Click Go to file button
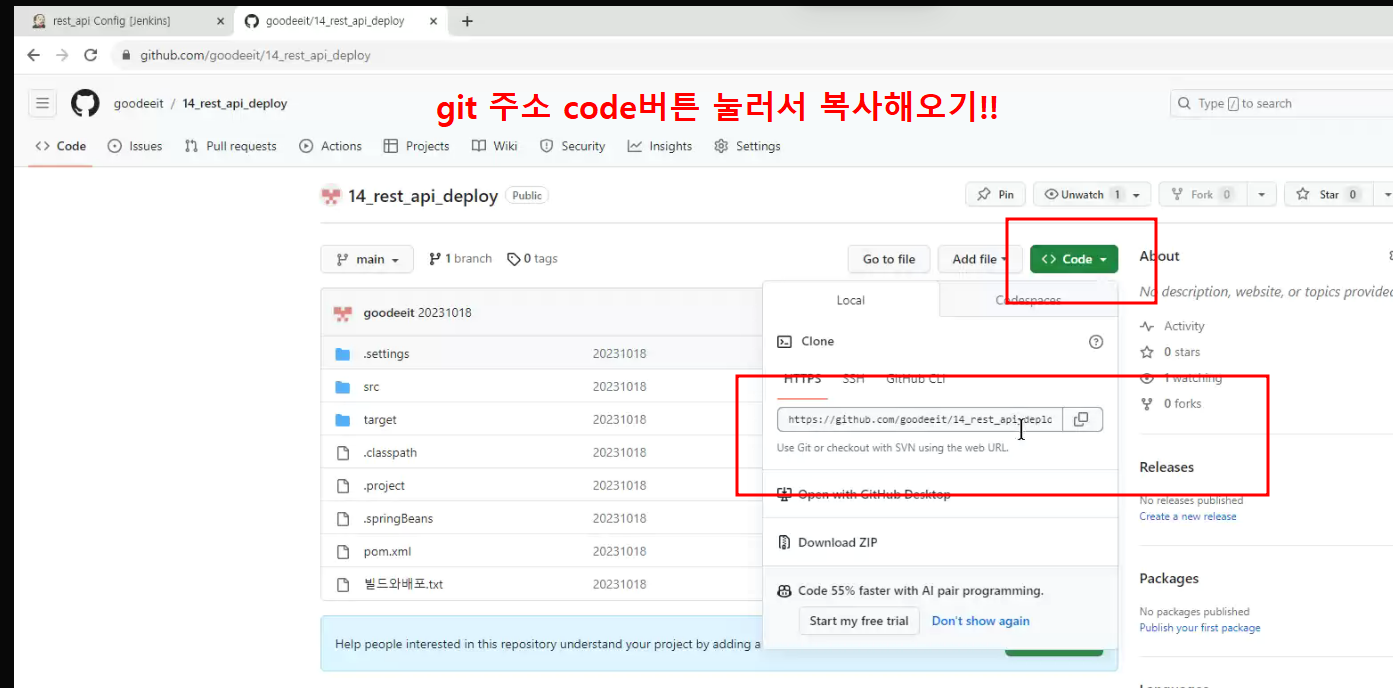This screenshot has width=1393, height=688. point(889,259)
